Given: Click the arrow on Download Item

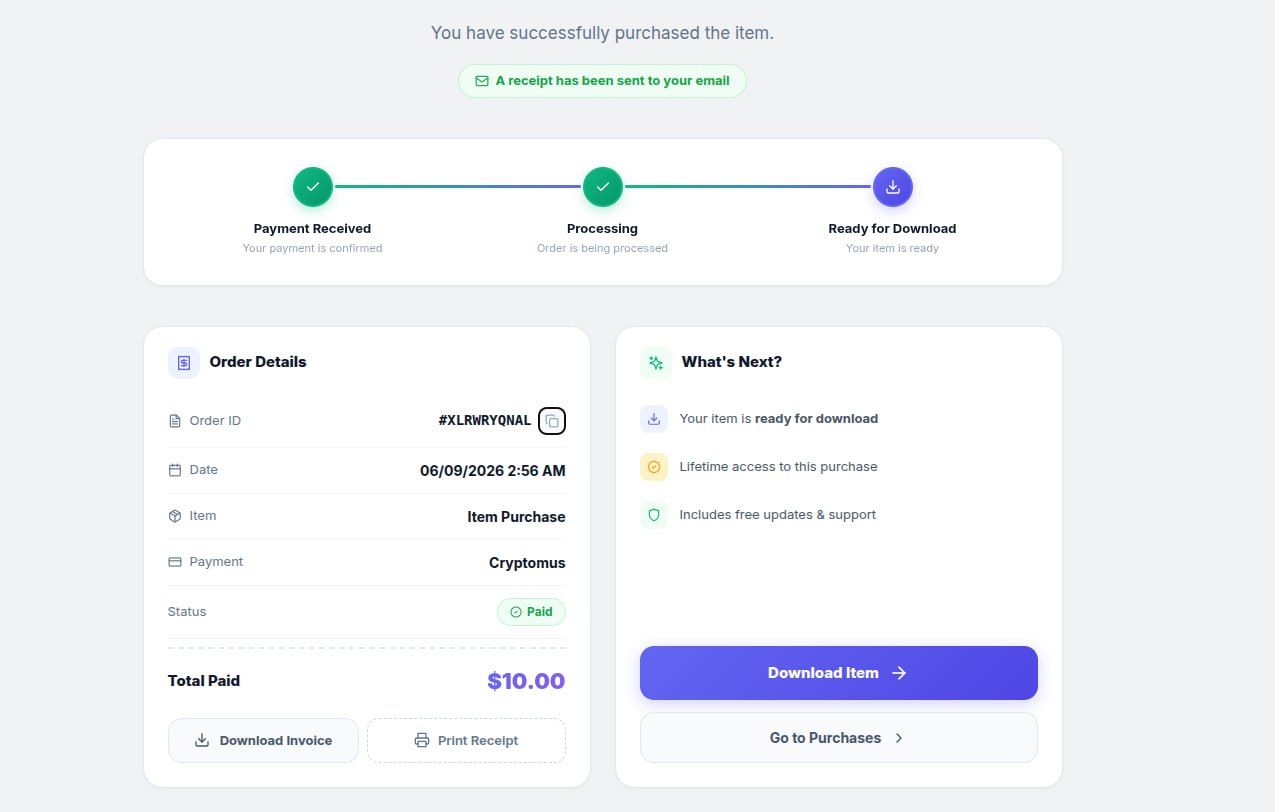Looking at the screenshot, I should click(x=899, y=673).
